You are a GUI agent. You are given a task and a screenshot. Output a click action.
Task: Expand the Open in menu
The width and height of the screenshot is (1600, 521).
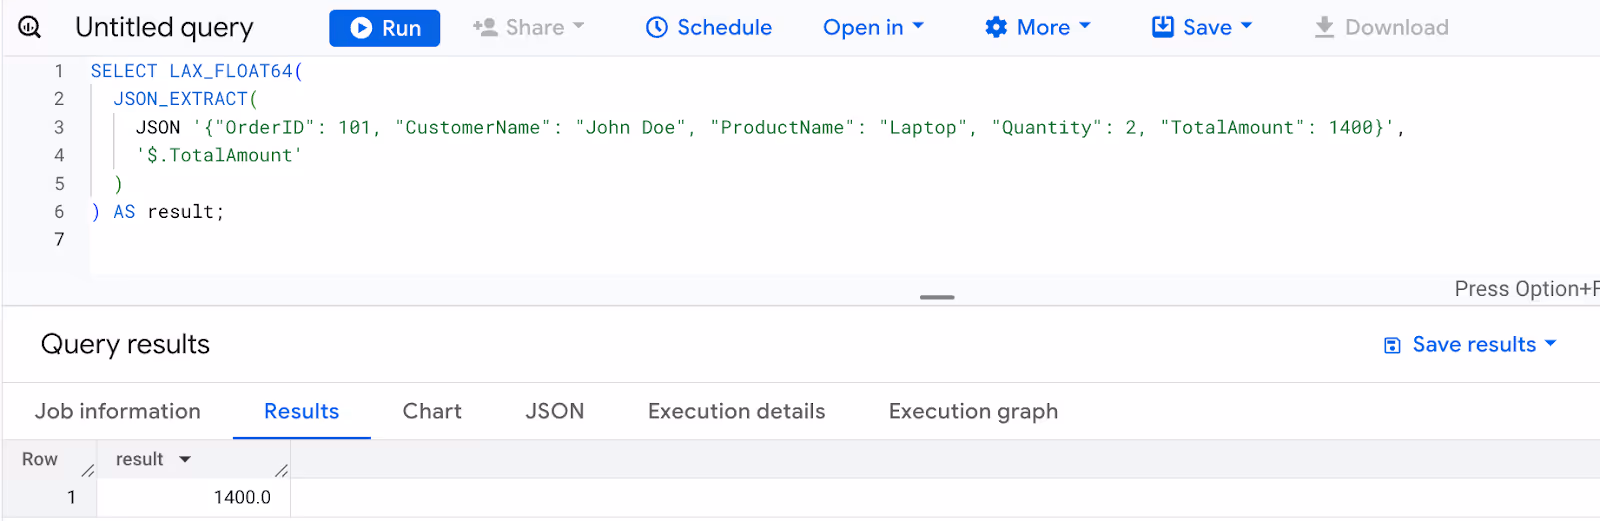pos(873,28)
